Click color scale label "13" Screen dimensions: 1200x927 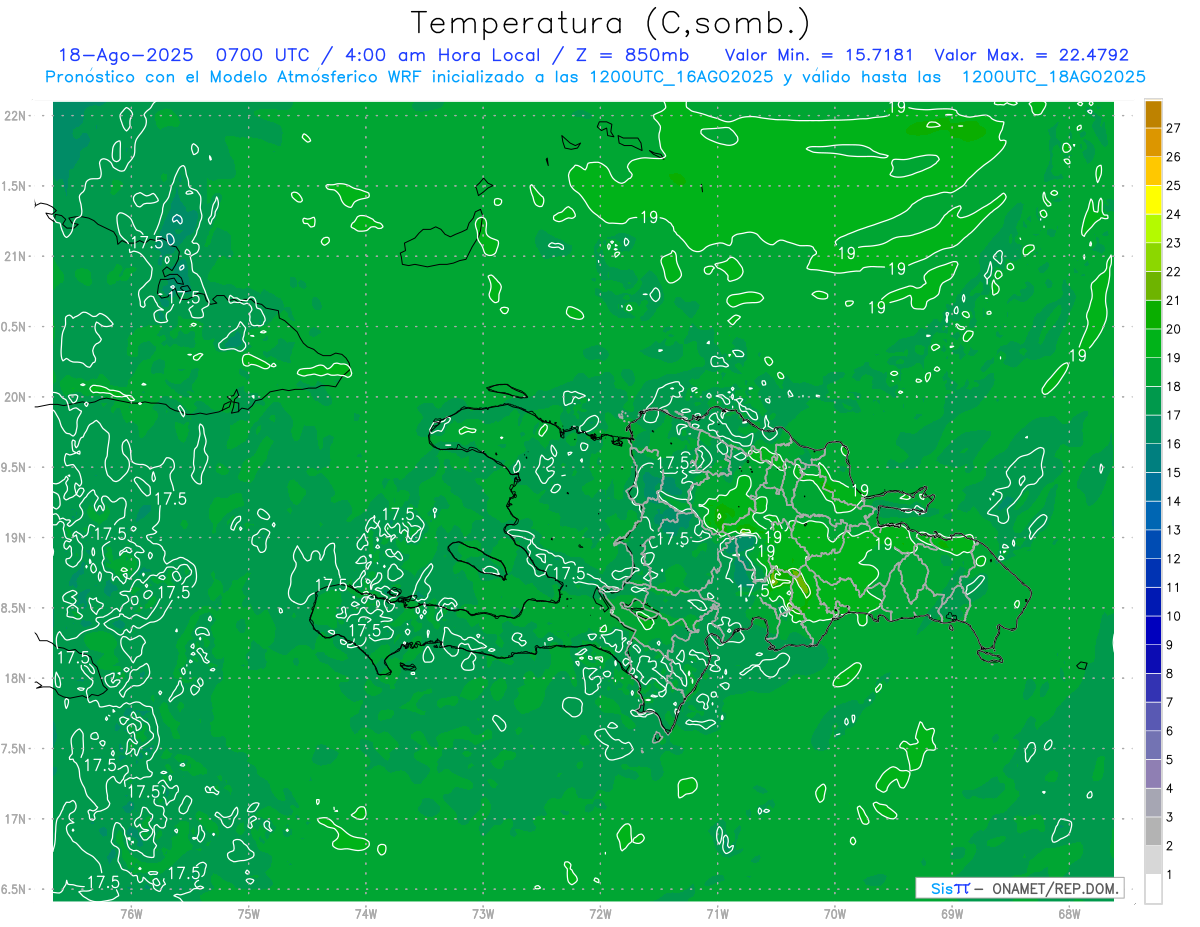(x=1174, y=530)
